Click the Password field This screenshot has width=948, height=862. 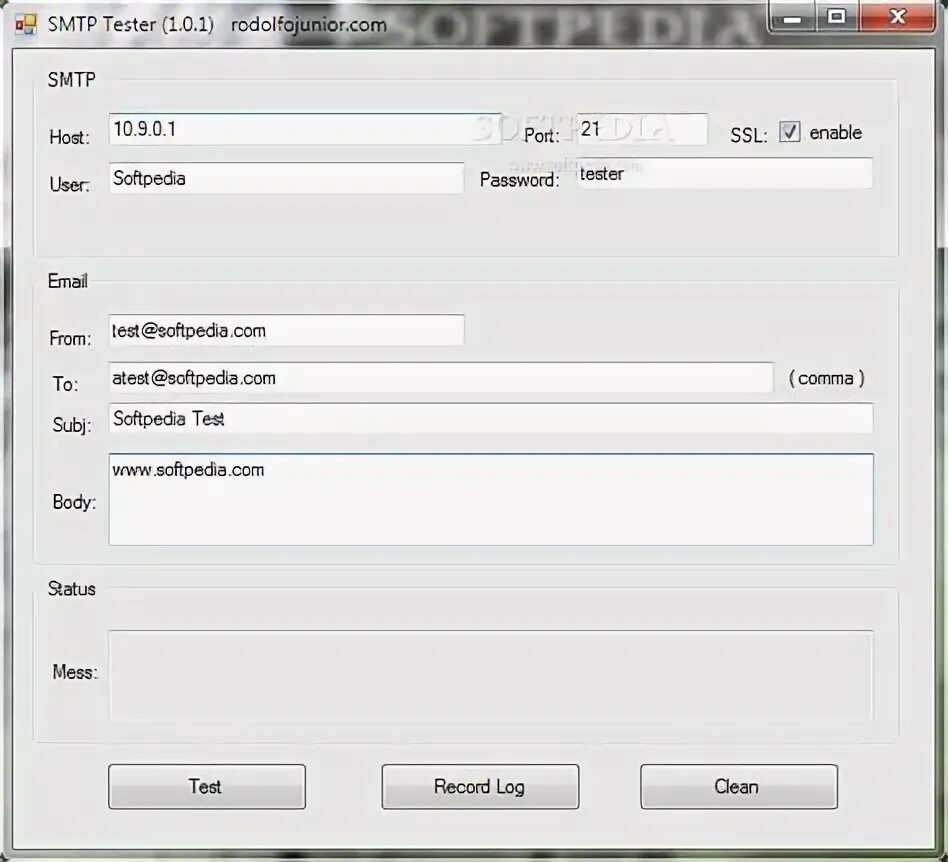tap(724, 173)
